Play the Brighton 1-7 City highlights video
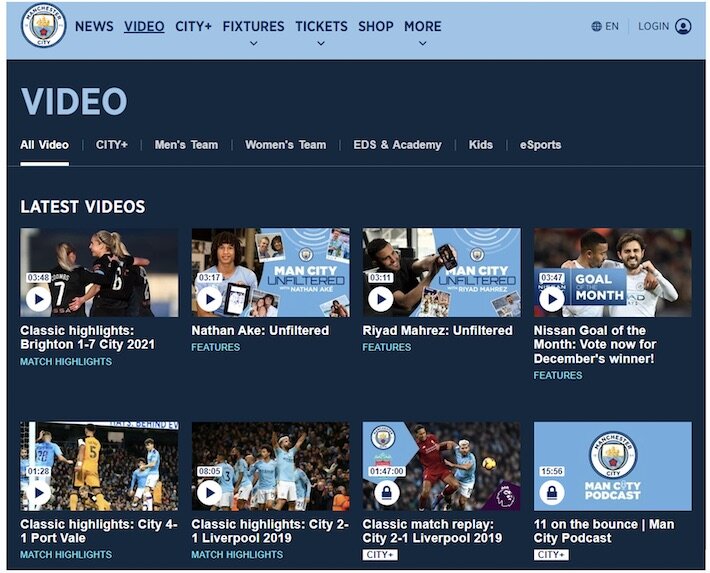The image size is (710, 573). pyautogui.click(x=38, y=299)
